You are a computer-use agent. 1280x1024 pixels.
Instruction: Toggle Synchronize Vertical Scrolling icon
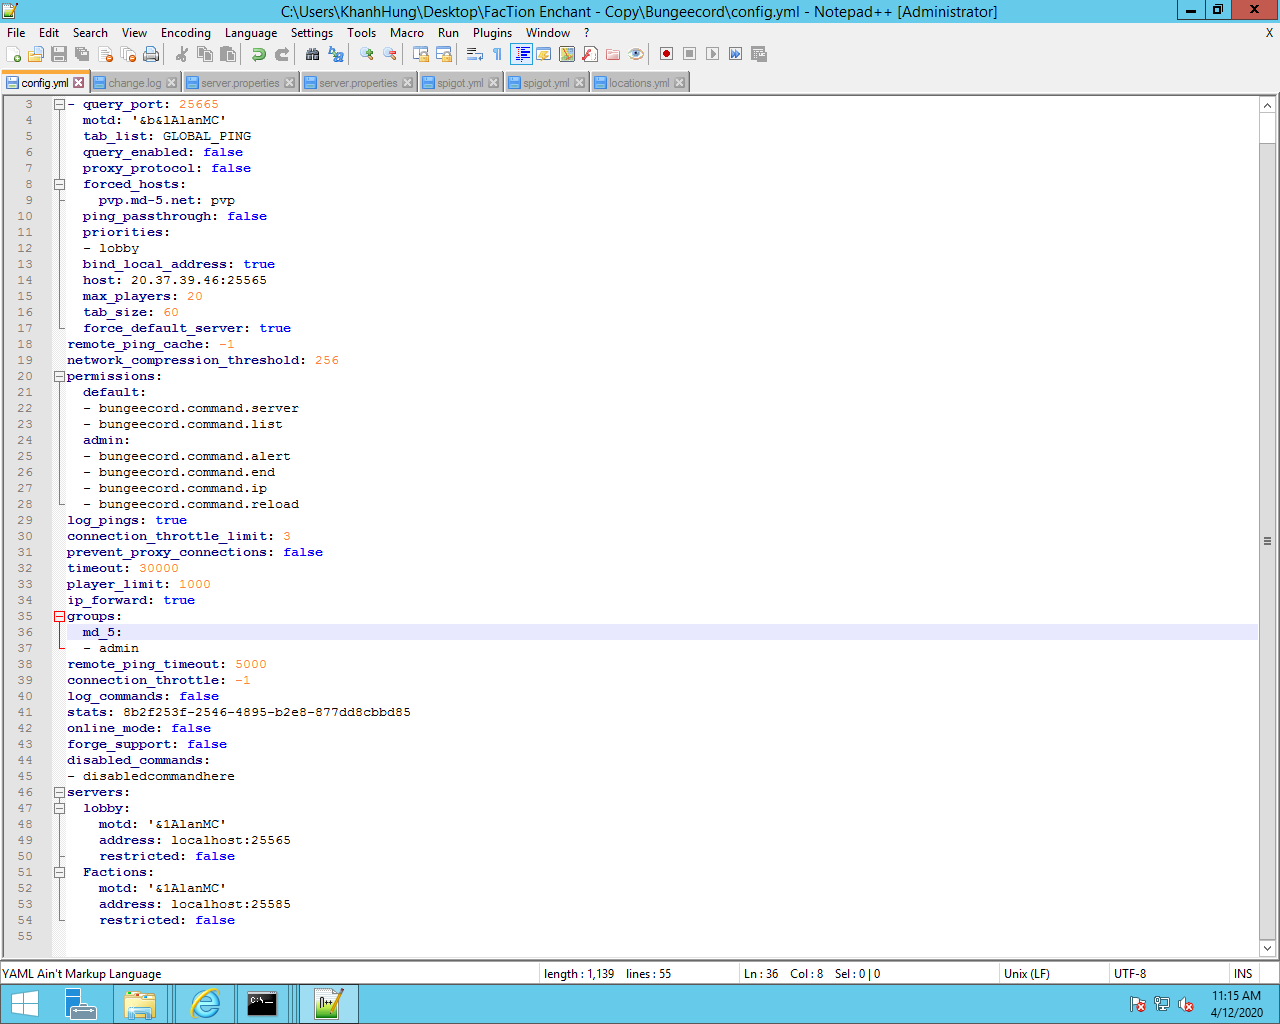(x=420, y=54)
